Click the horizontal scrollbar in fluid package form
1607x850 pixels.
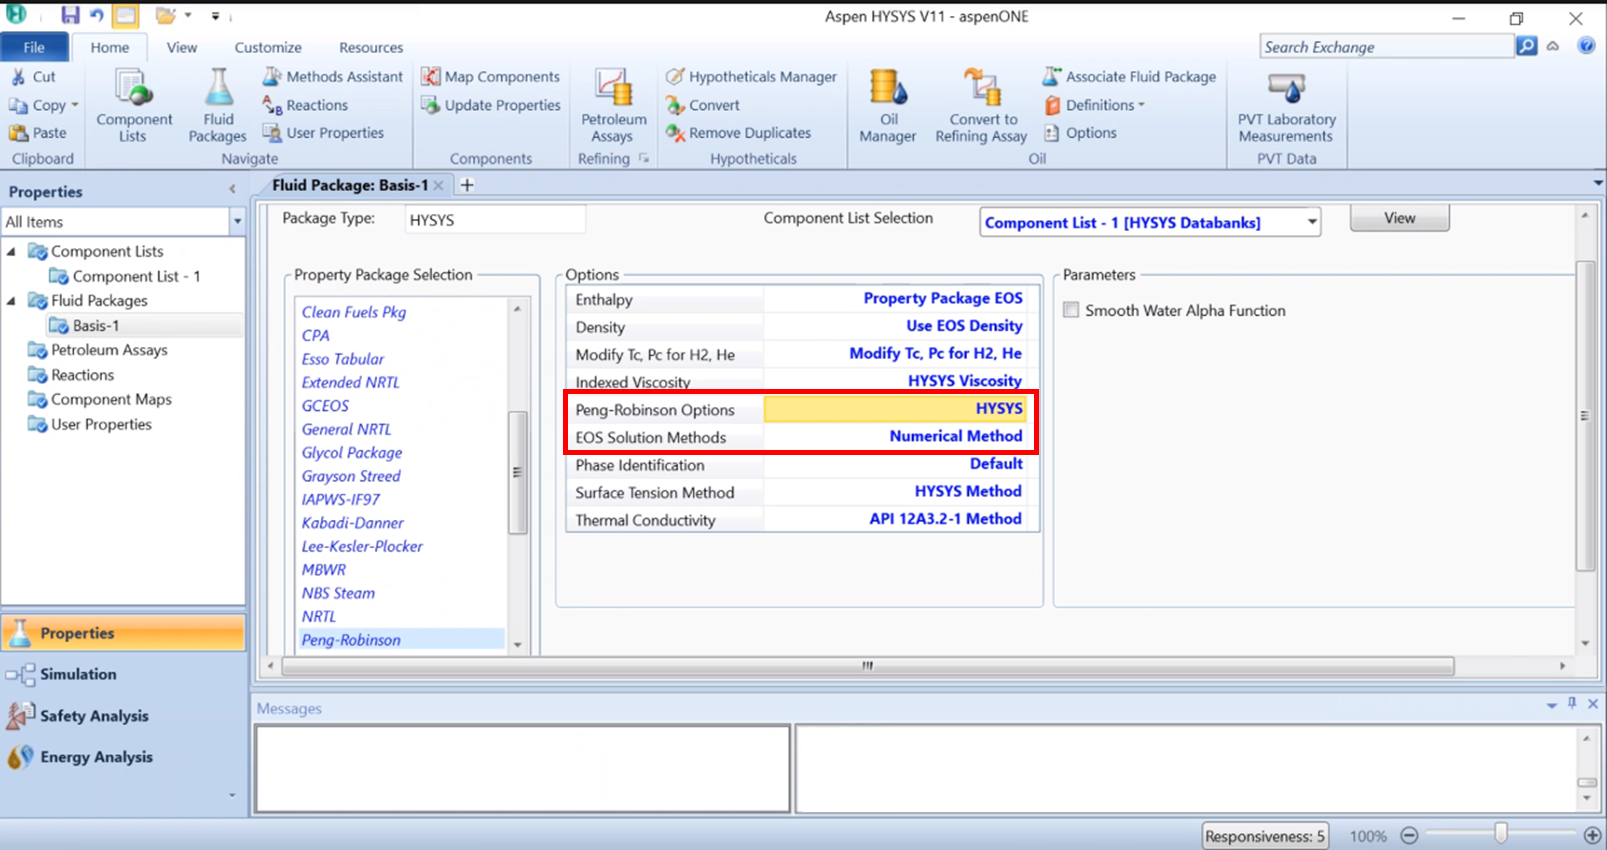coord(868,665)
